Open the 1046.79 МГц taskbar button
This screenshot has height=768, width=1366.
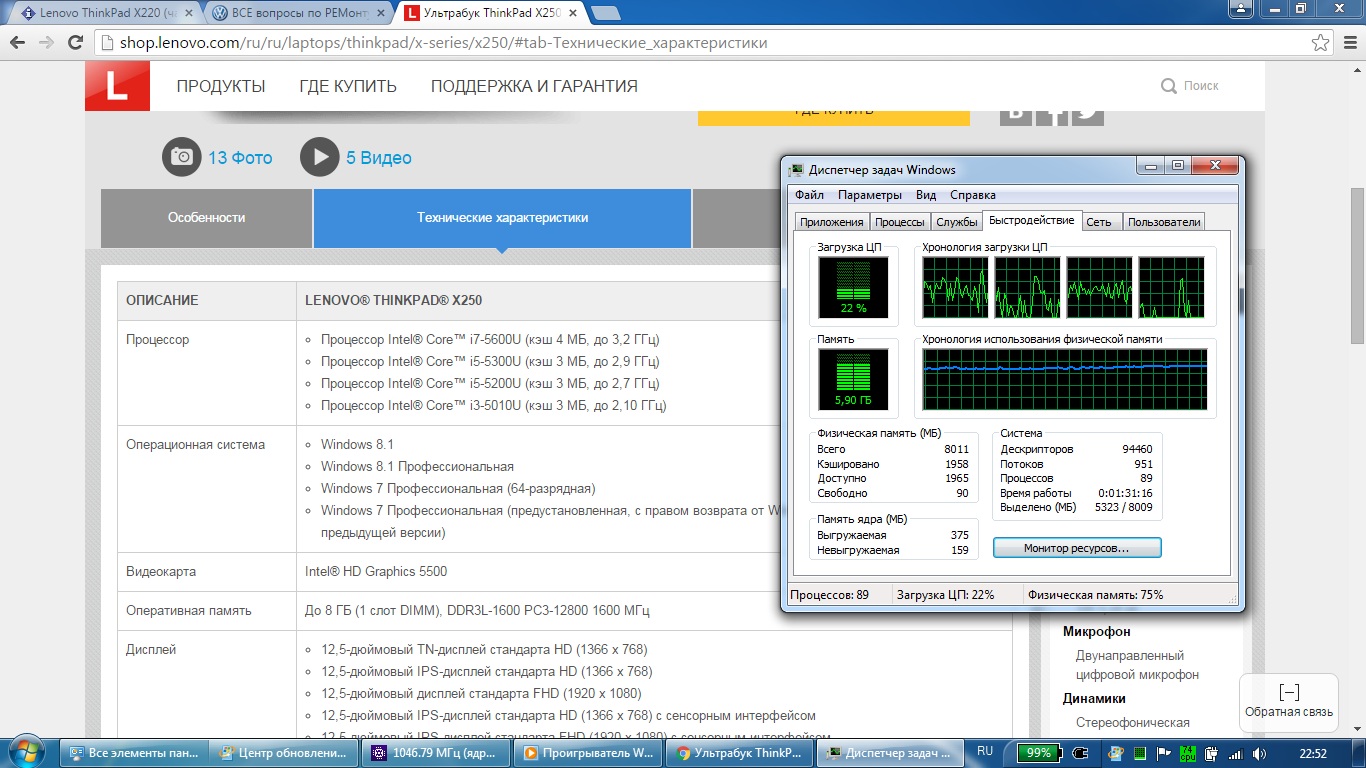[436, 753]
